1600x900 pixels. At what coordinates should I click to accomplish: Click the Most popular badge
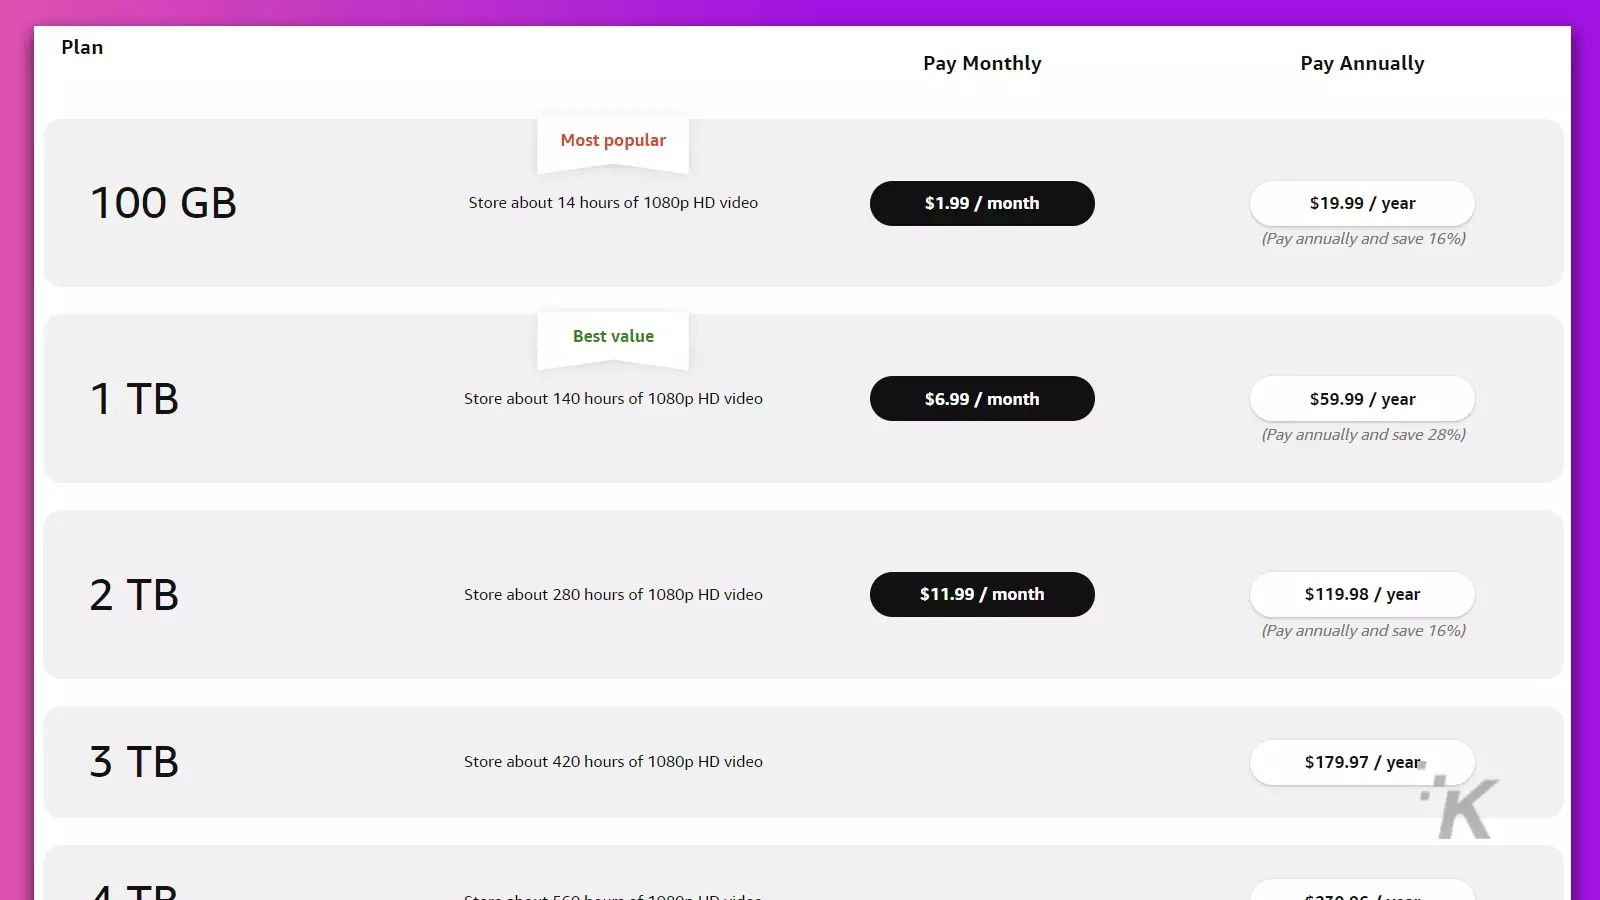(x=613, y=141)
